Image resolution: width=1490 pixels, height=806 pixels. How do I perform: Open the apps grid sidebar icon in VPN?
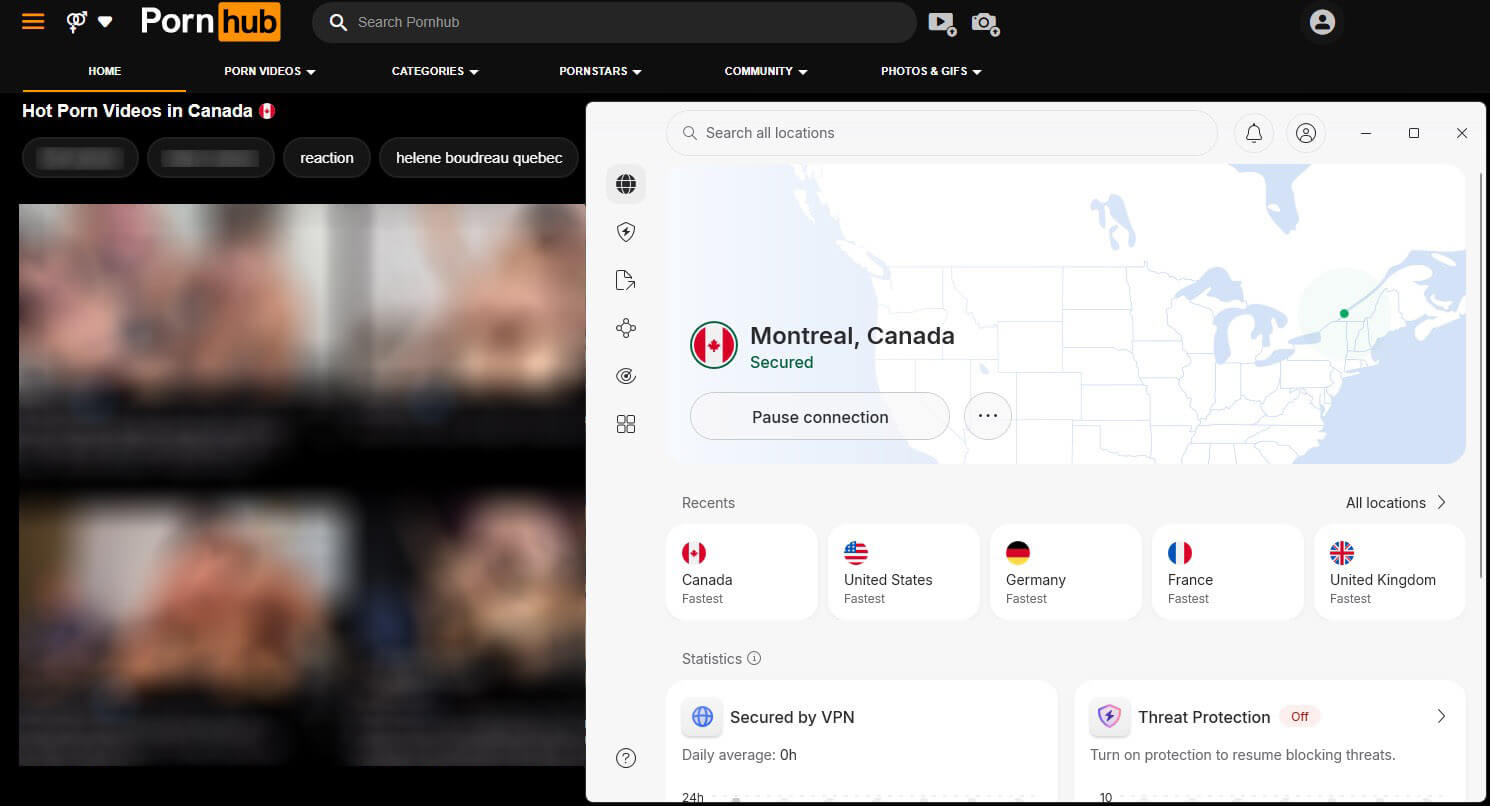point(626,424)
